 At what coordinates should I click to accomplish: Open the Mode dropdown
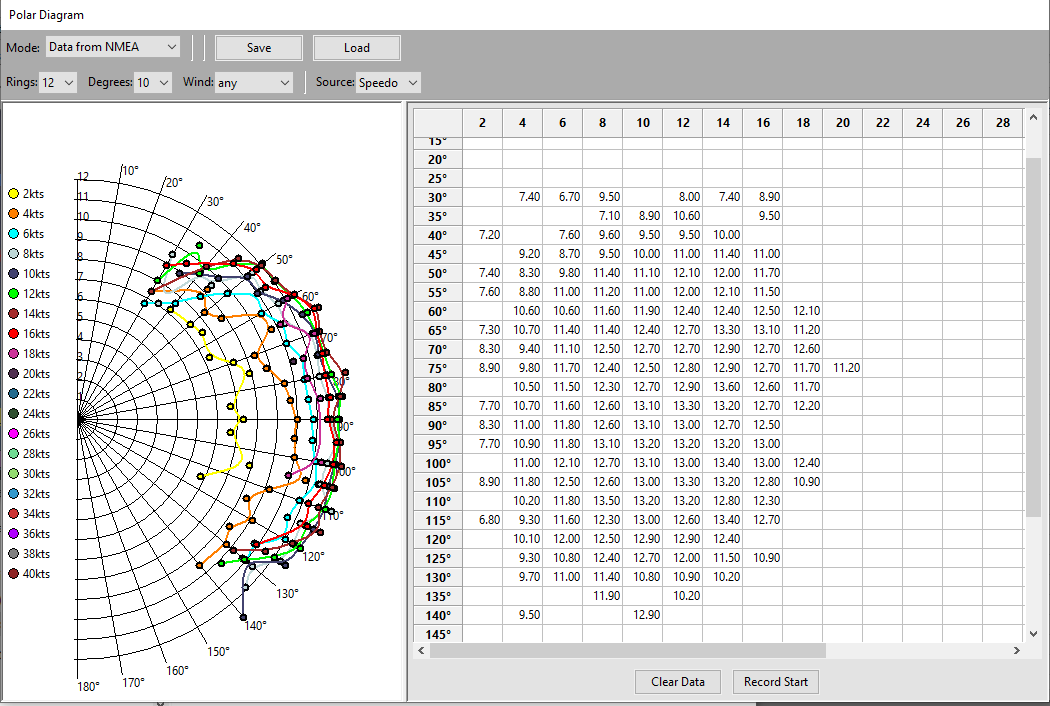pos(113,47)
